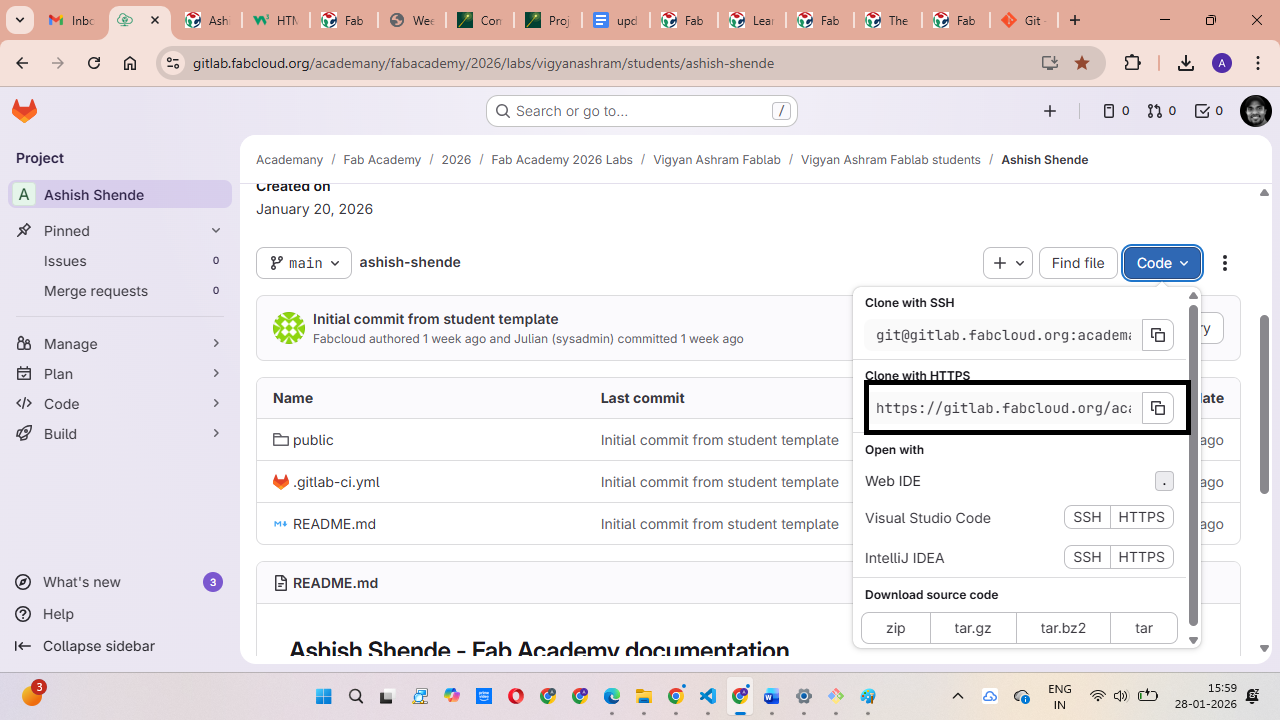Open What's new in sidebar

[120, 582]
